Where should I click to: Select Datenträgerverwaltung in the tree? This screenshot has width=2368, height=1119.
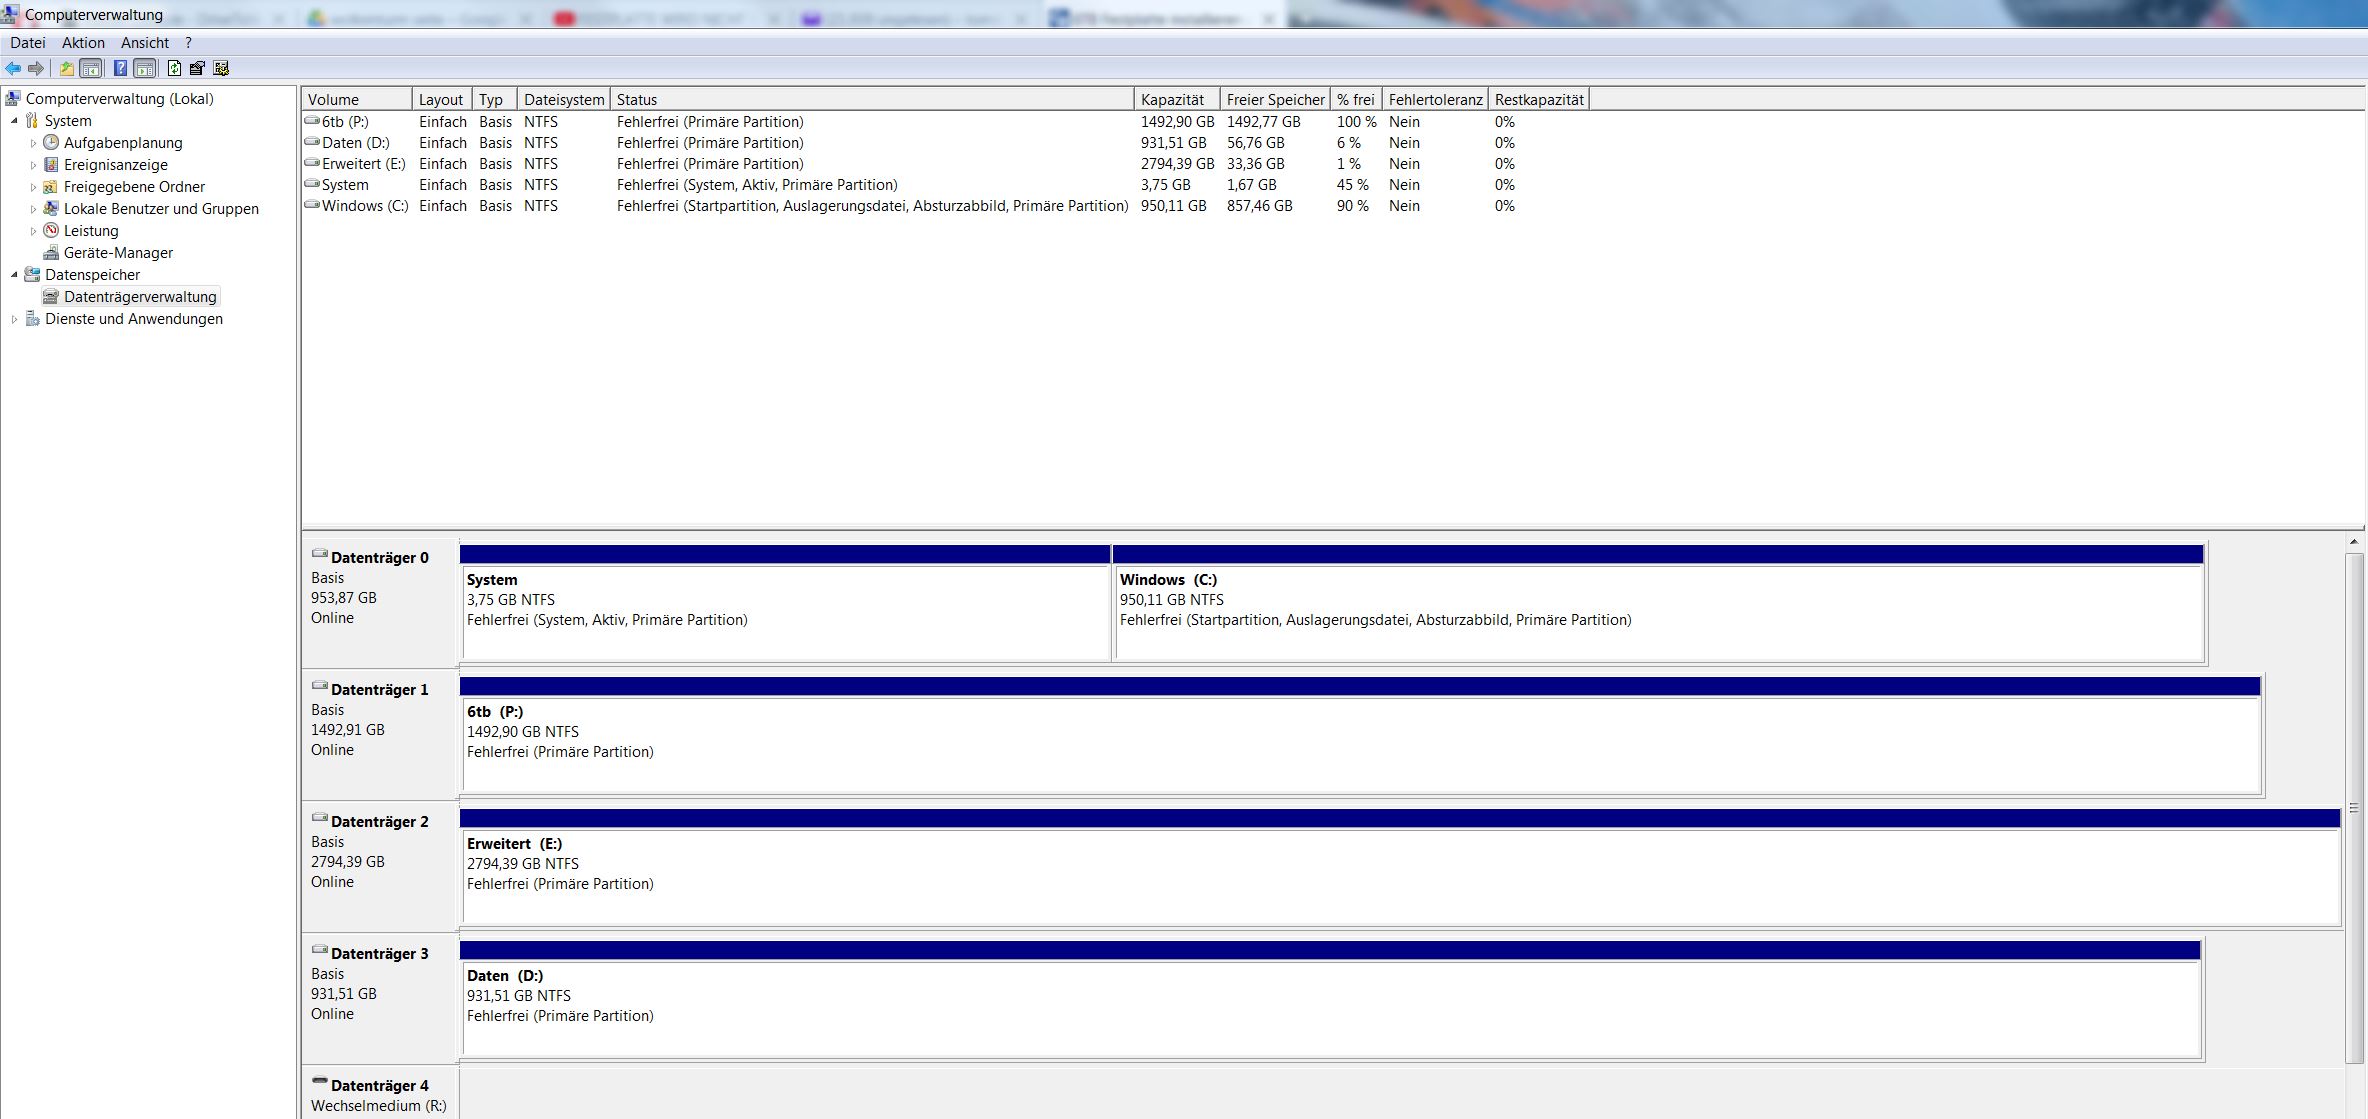point(140,297)
